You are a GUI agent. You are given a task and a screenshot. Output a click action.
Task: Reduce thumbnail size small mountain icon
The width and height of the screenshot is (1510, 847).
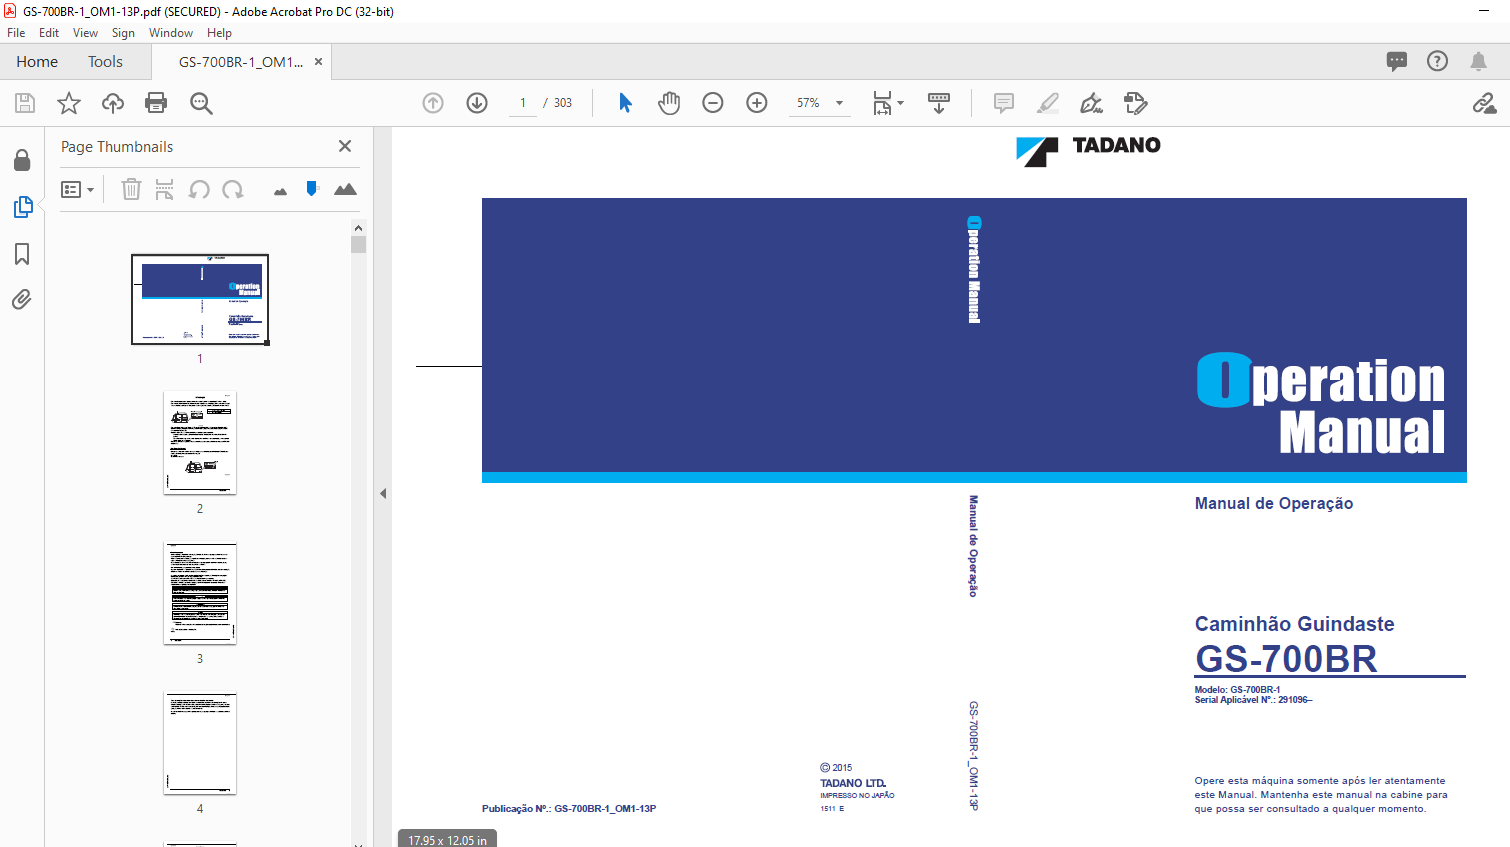[280, 191]
